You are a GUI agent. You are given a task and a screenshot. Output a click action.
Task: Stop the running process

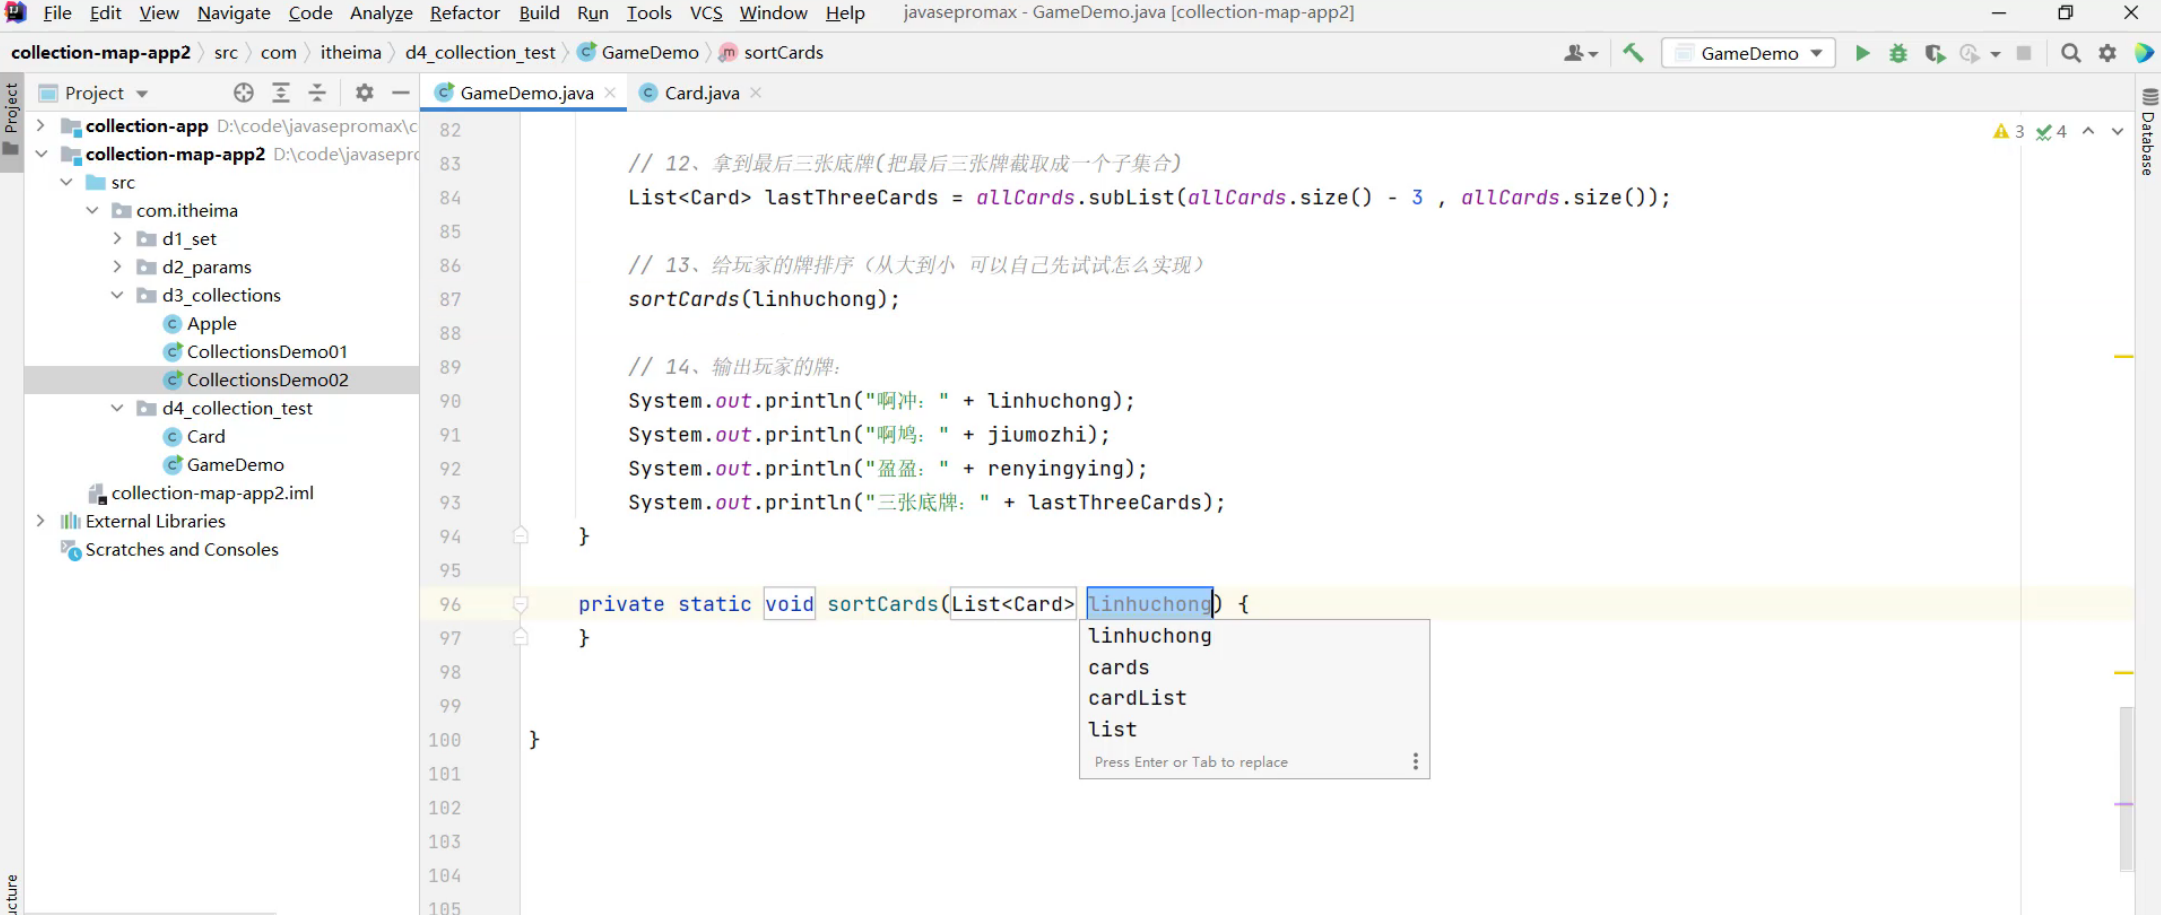point(2024,53)
